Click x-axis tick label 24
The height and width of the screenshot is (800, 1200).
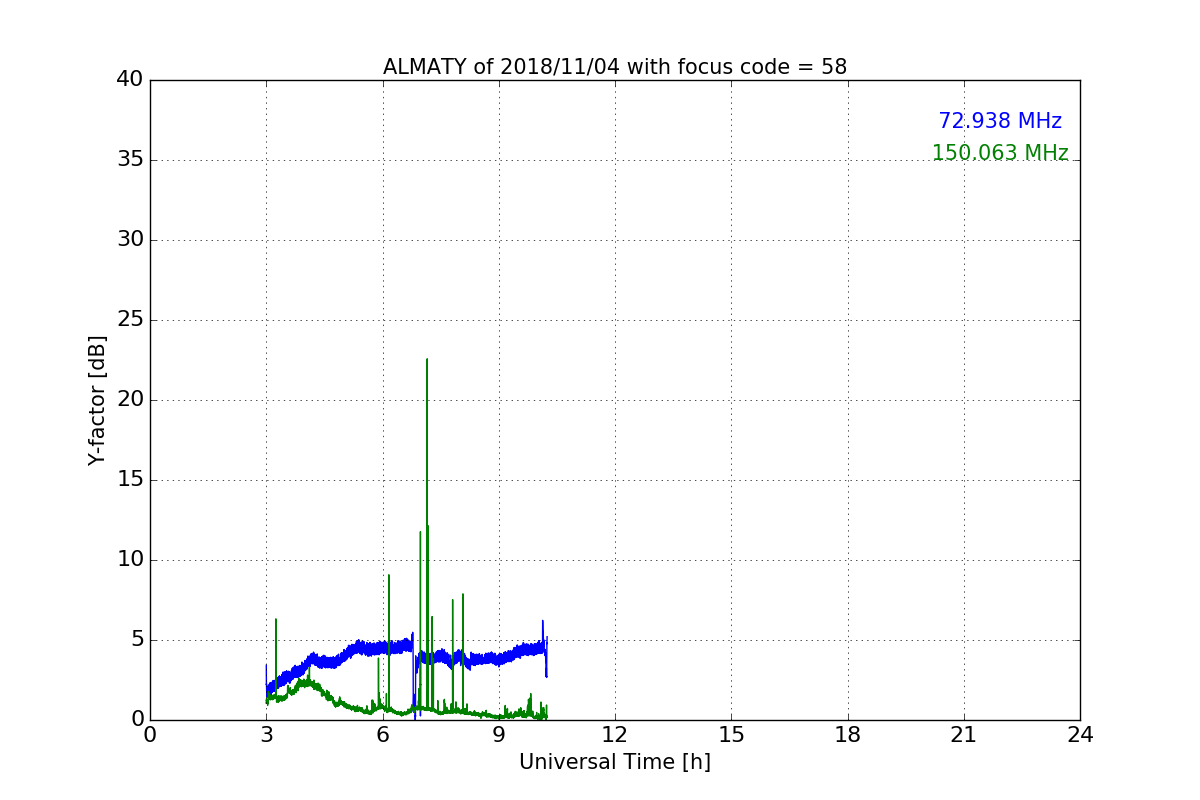click(x=1080, y=736)
